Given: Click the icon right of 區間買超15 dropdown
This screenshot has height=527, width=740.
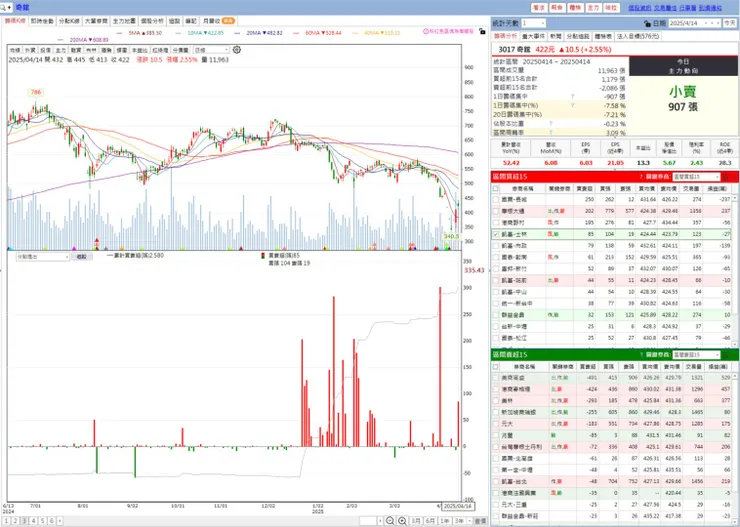Looking at the screenshot, I should pos(726,177).
